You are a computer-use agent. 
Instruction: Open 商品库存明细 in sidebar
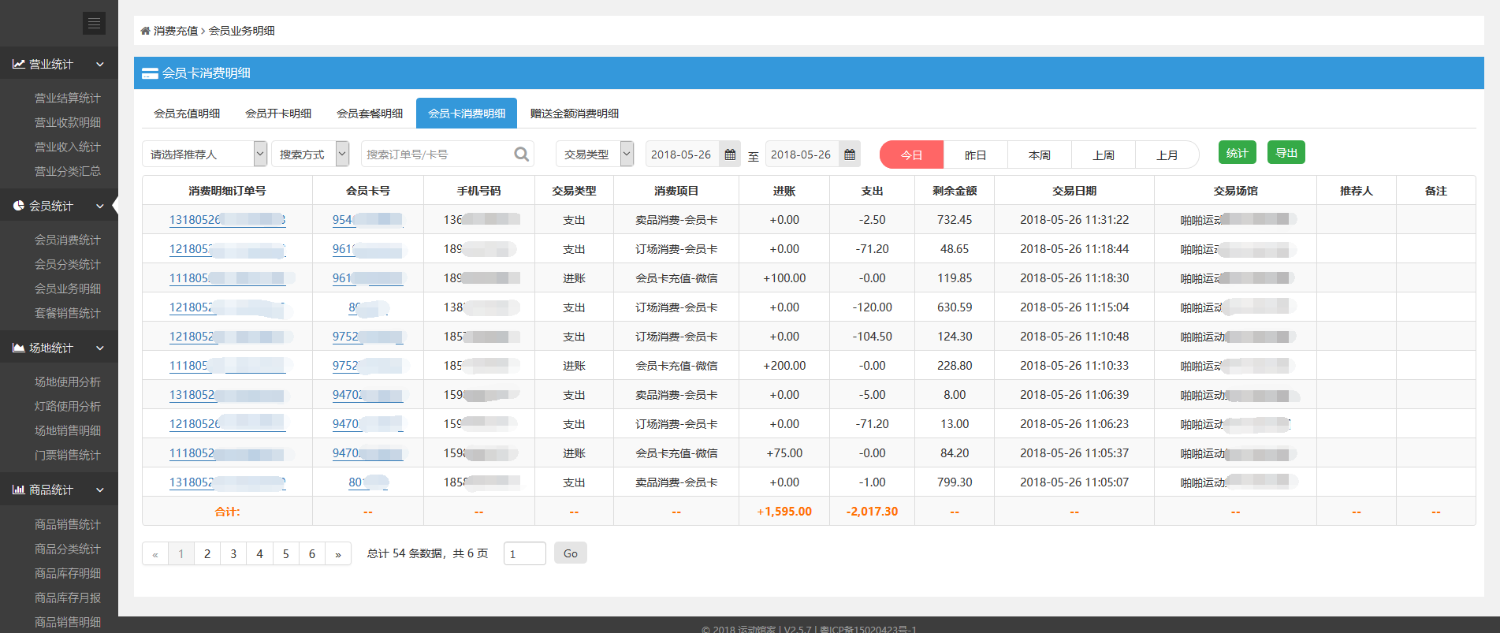(x=68, y=573)
